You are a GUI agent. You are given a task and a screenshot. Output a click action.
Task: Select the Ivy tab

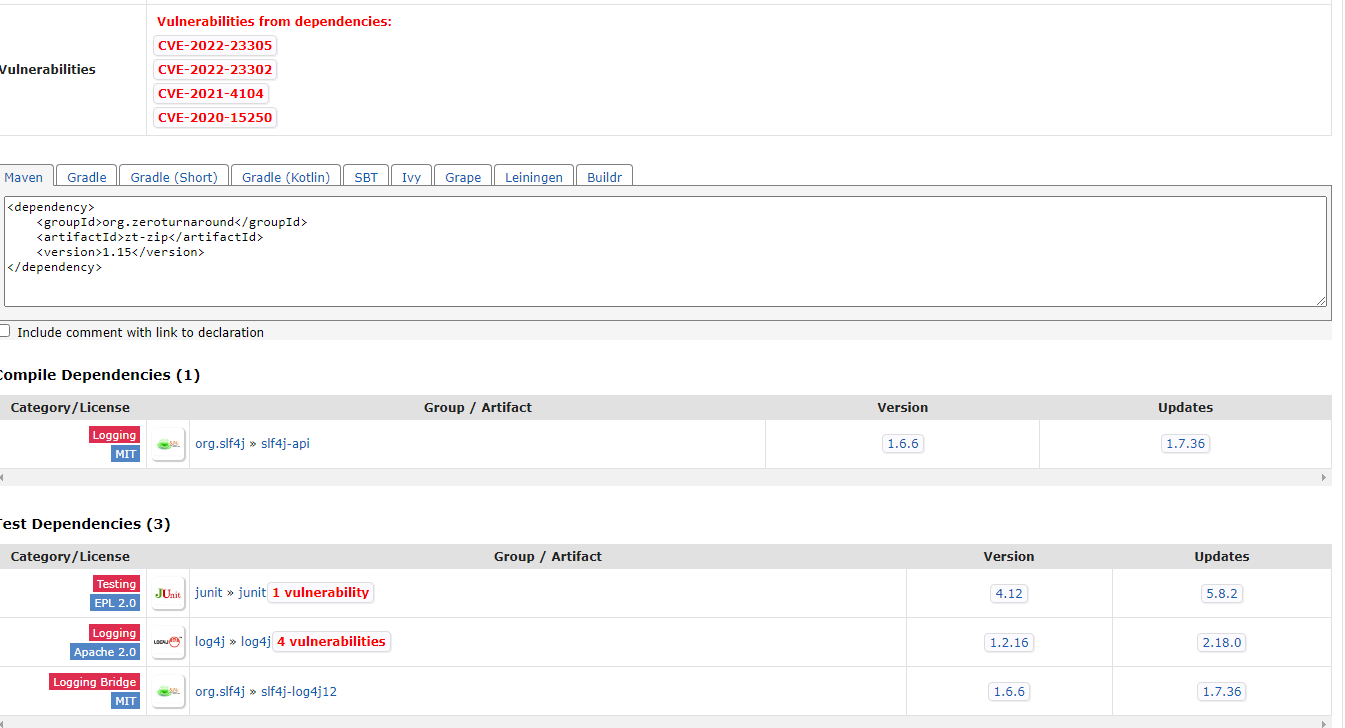pos(411,176)
